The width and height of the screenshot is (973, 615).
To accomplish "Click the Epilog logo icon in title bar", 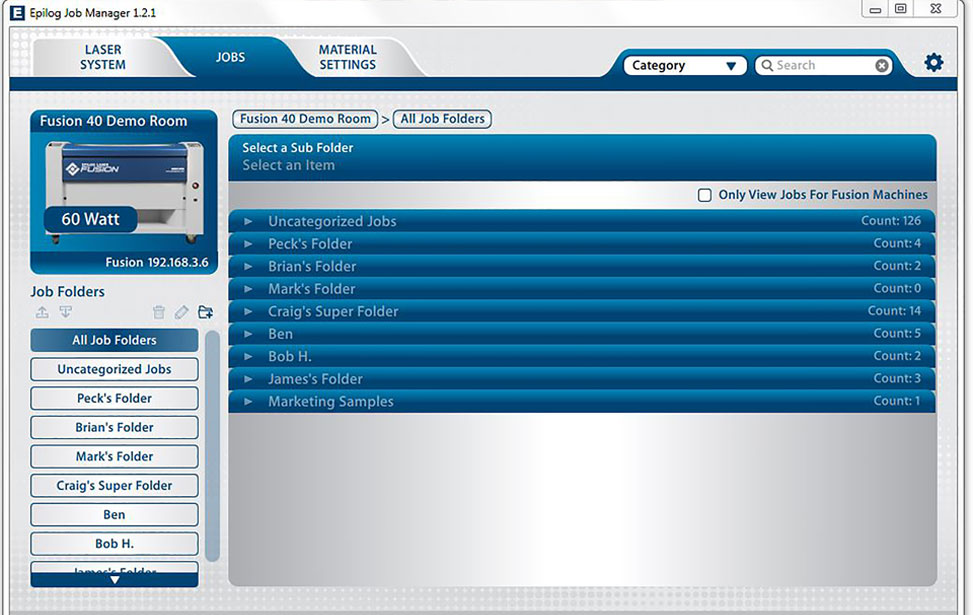I will pyautogui.click(x=16, y=12).
